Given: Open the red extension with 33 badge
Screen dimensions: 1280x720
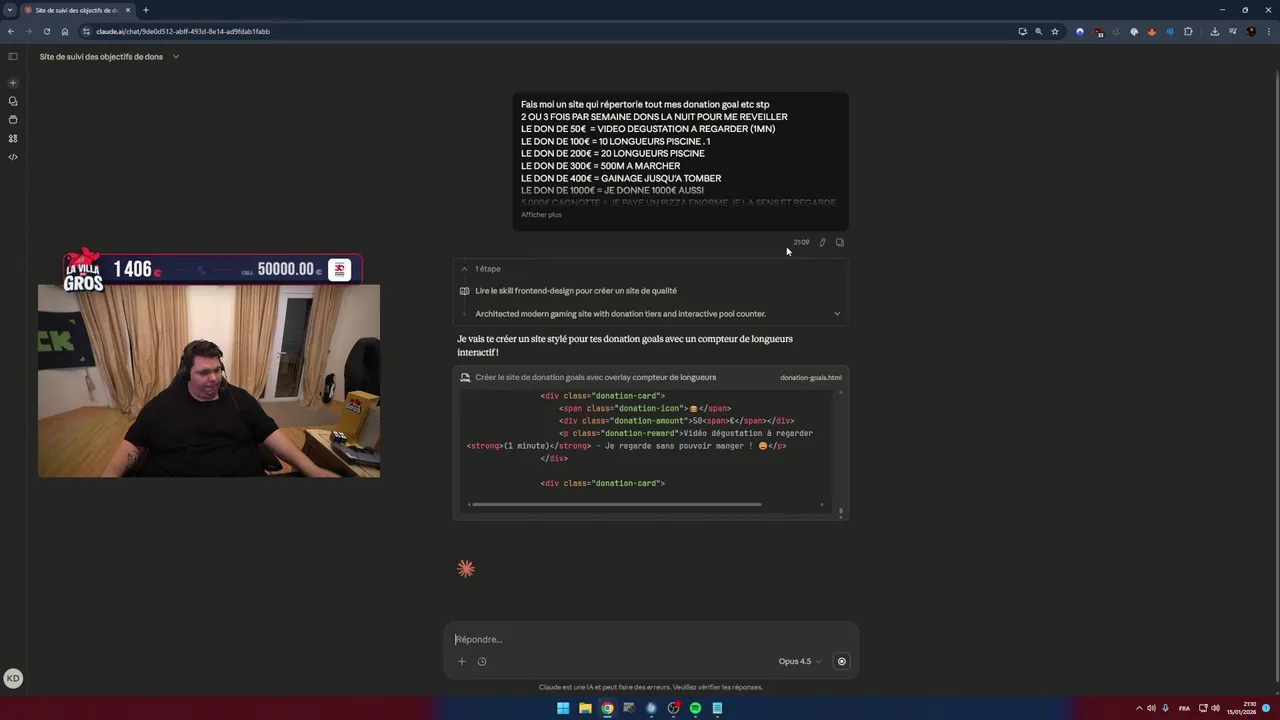Looking at the screenshot, I should point(1098,31).
